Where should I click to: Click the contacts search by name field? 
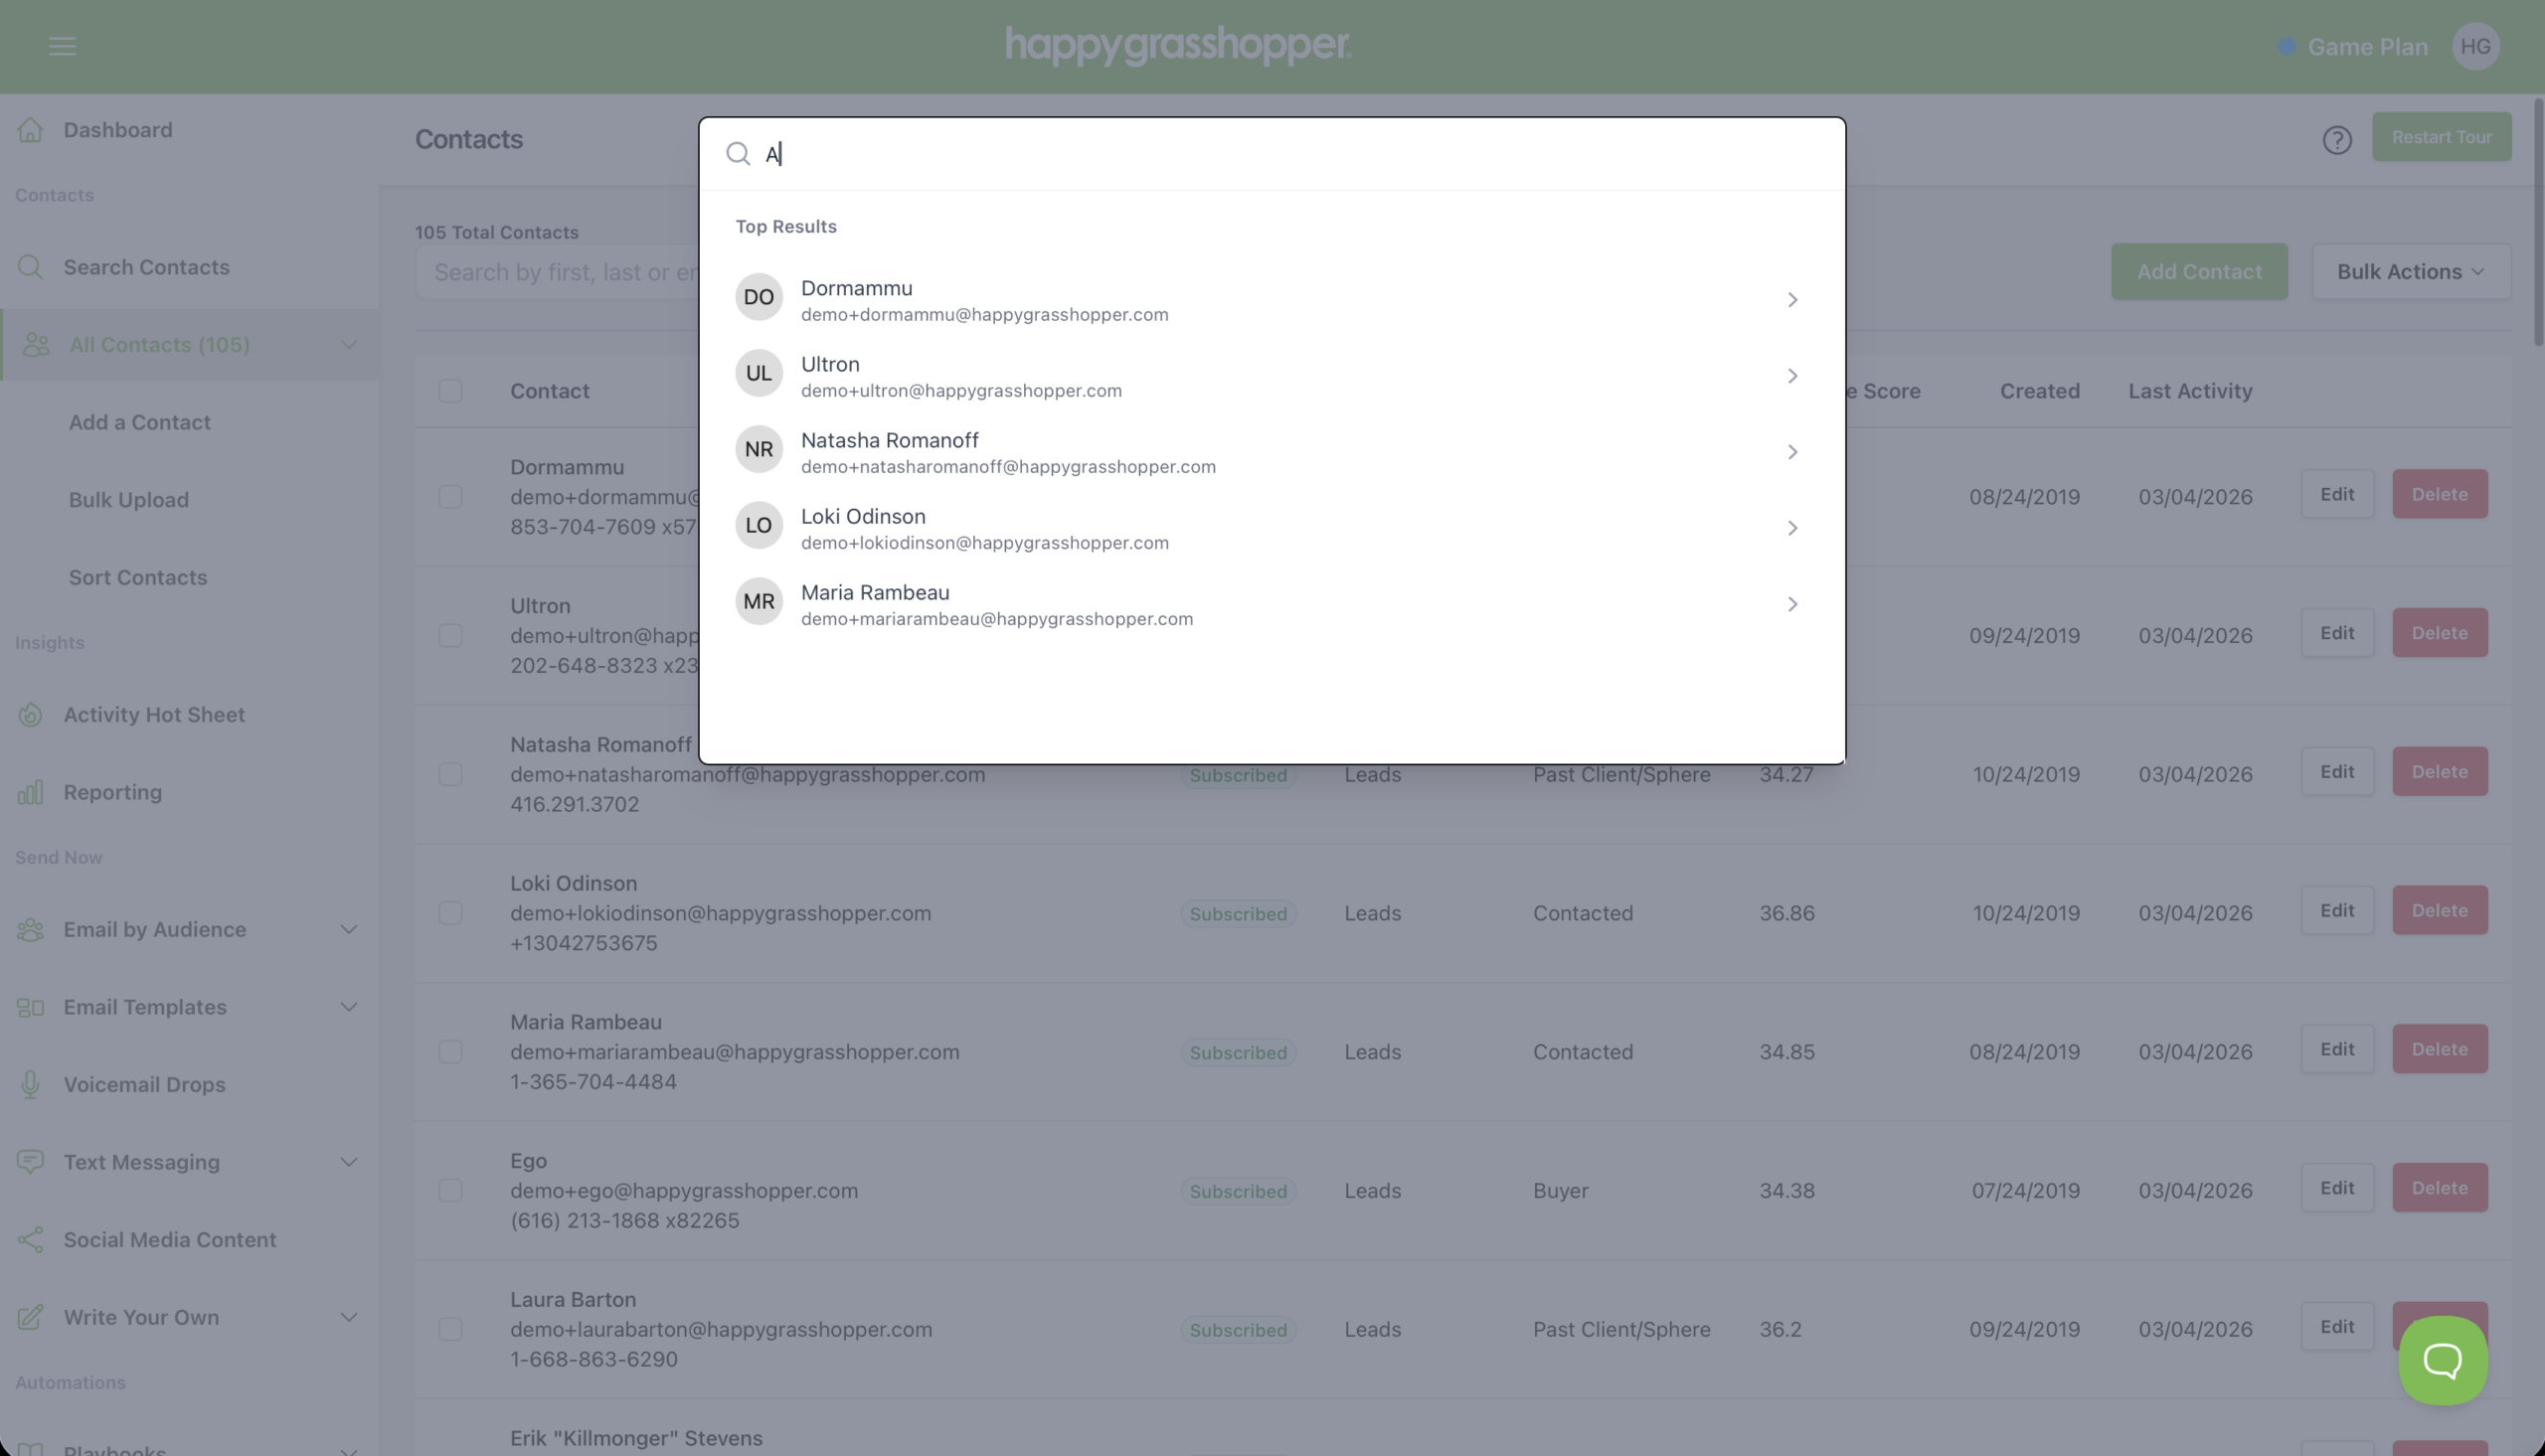point(557,272)
